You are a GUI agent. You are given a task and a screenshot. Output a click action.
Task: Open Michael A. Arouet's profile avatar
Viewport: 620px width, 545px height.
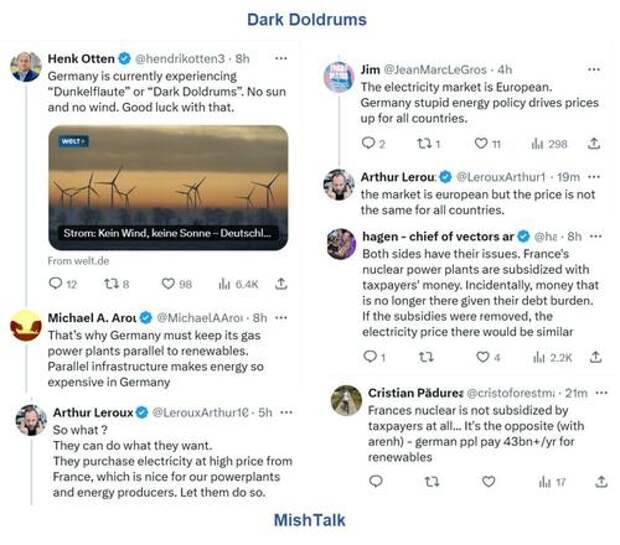(26, 326)
